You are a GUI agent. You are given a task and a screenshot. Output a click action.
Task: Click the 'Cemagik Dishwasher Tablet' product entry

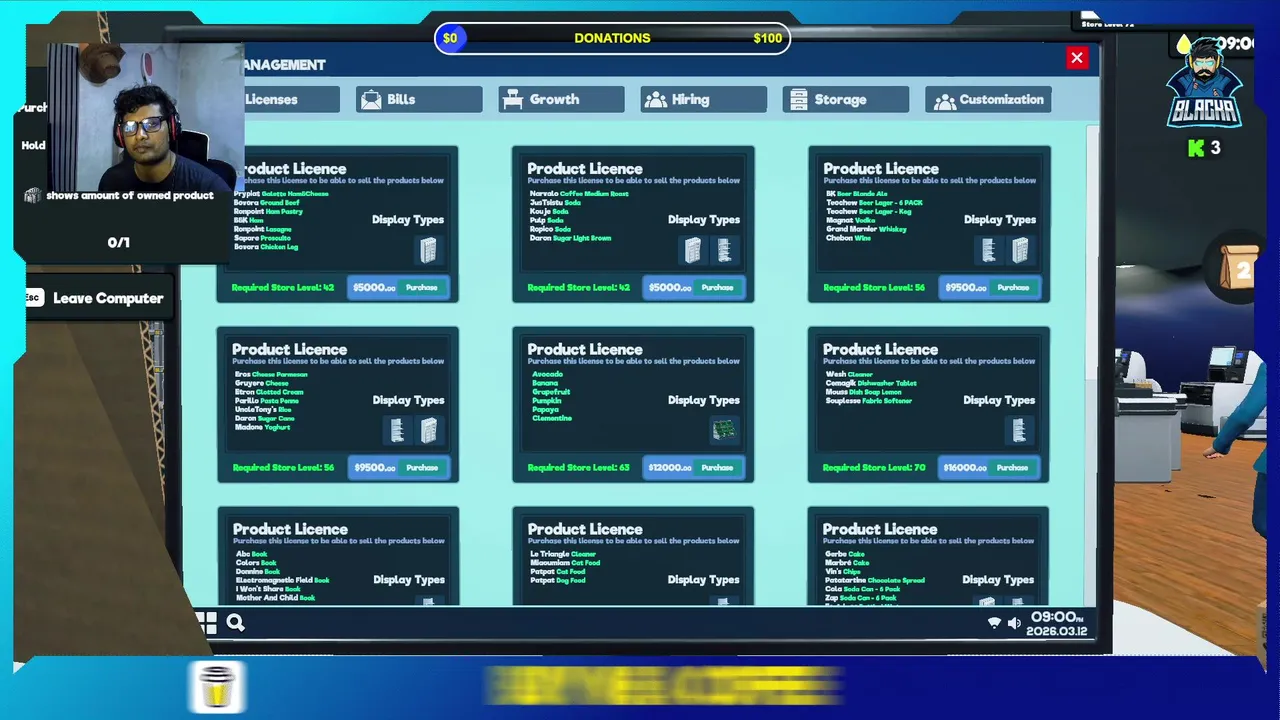coord(871,383)
